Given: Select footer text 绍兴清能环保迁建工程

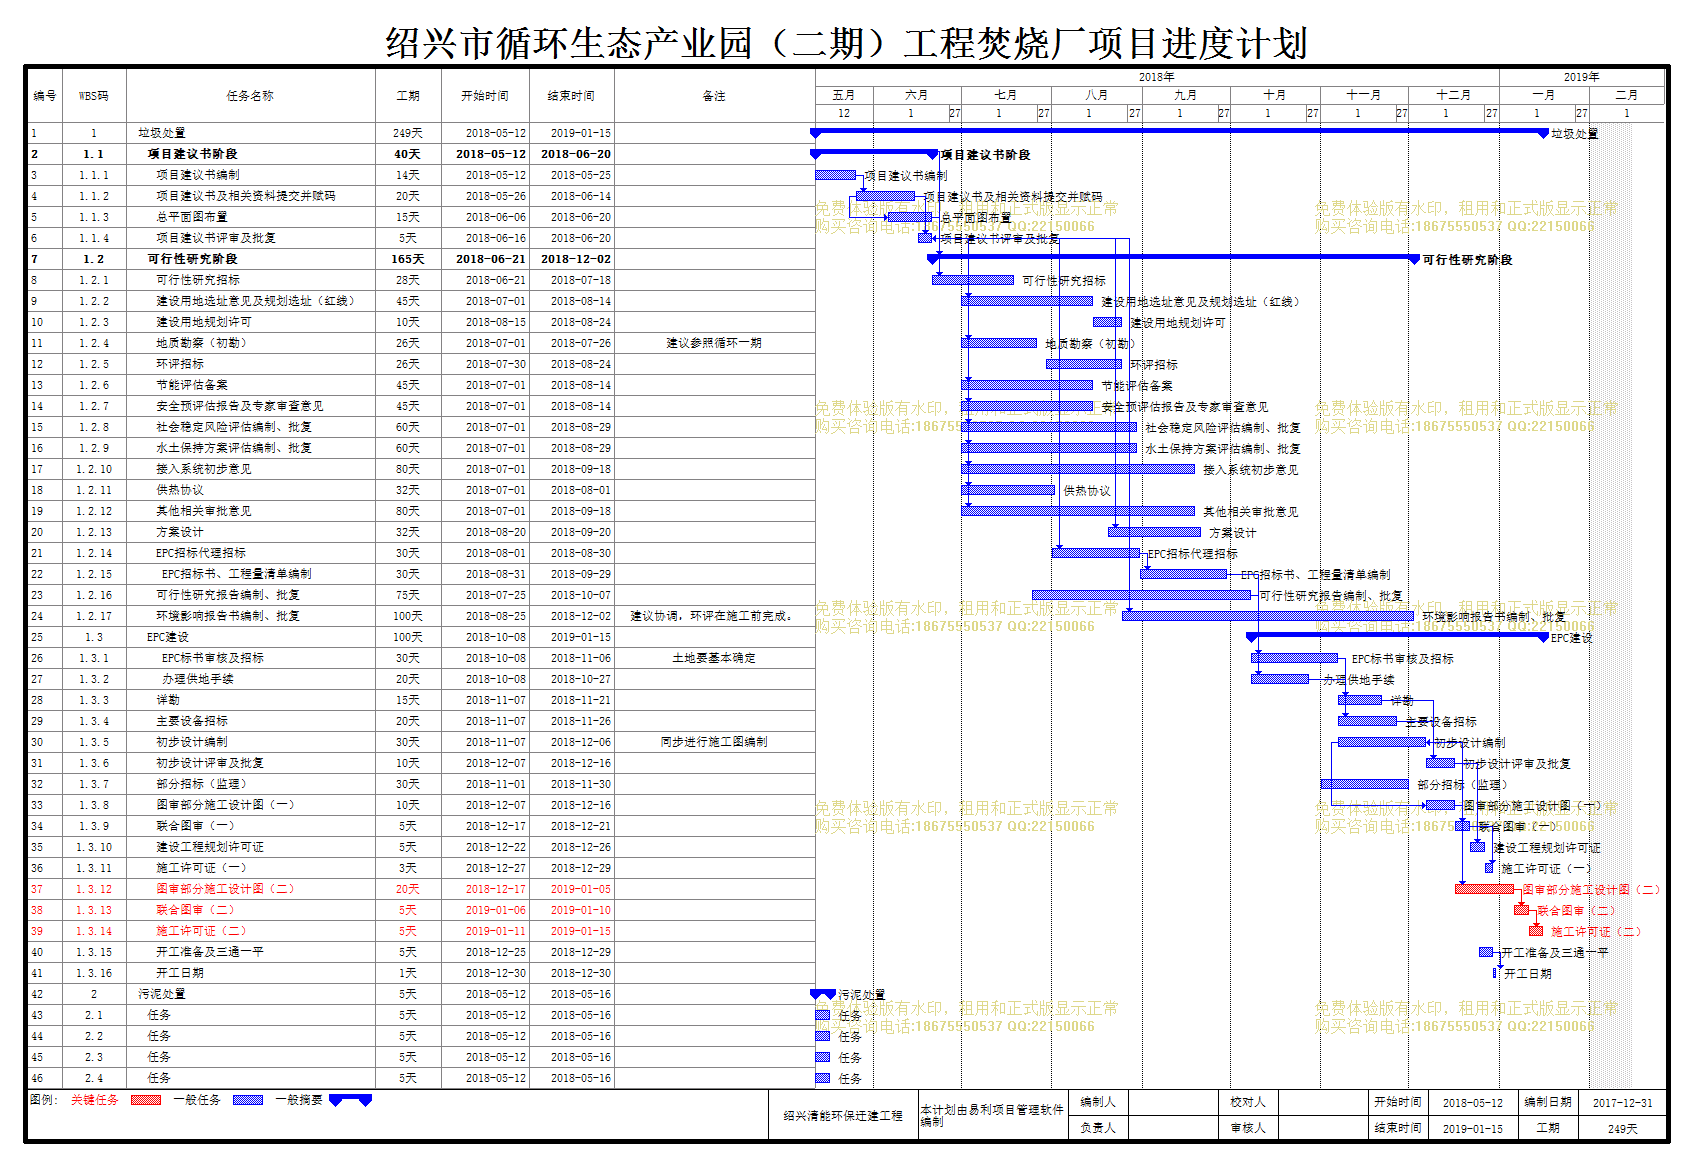Looking at the screenshot, I should [843, 1116].
